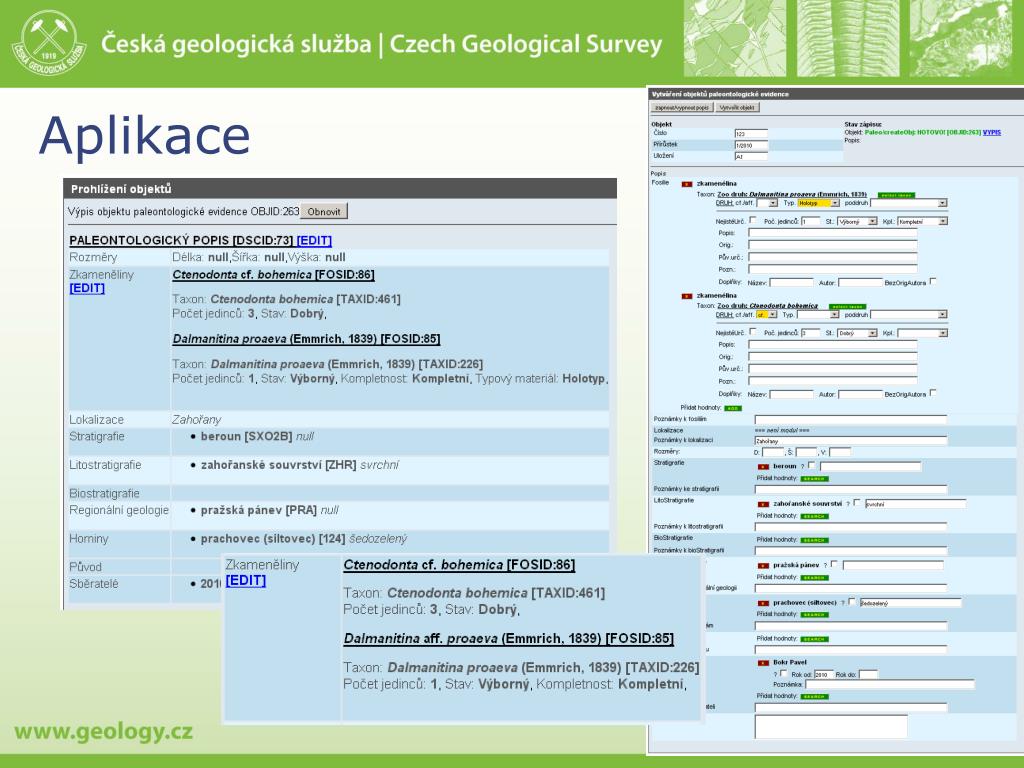Click the Přírůstek input field
The image size is (1024, 768).
tap(751, 145)
